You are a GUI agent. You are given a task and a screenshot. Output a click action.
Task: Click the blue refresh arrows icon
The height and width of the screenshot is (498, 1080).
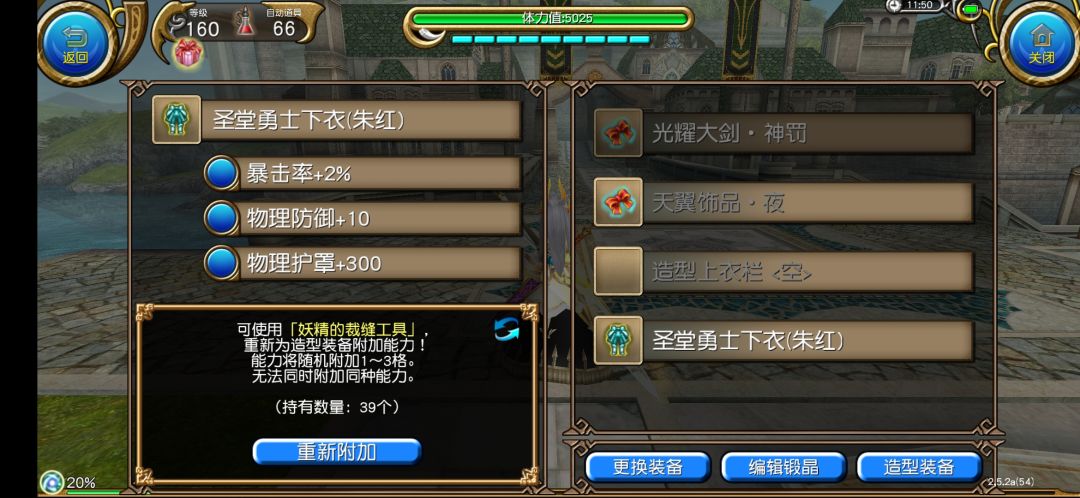(507, 329)
